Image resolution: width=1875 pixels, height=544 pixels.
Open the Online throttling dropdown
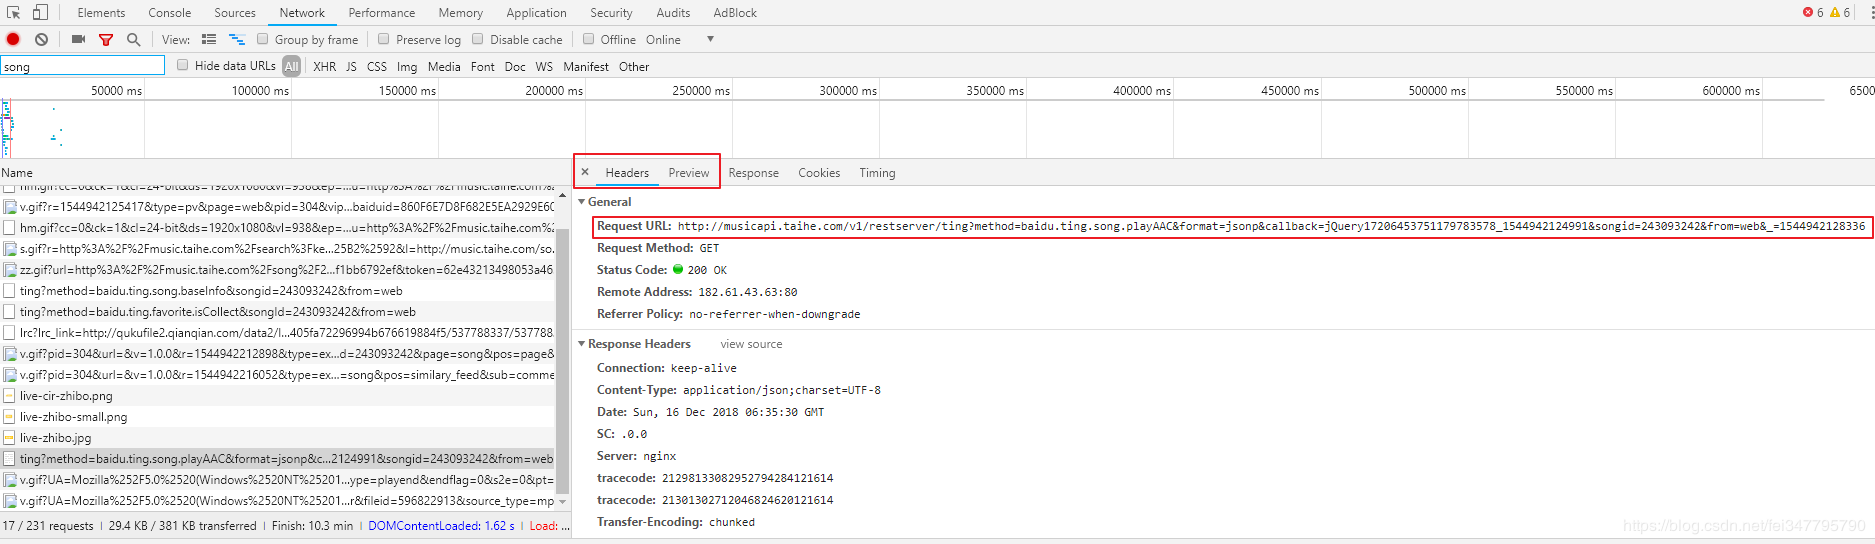pyautogui.click(x=680, y=39)
